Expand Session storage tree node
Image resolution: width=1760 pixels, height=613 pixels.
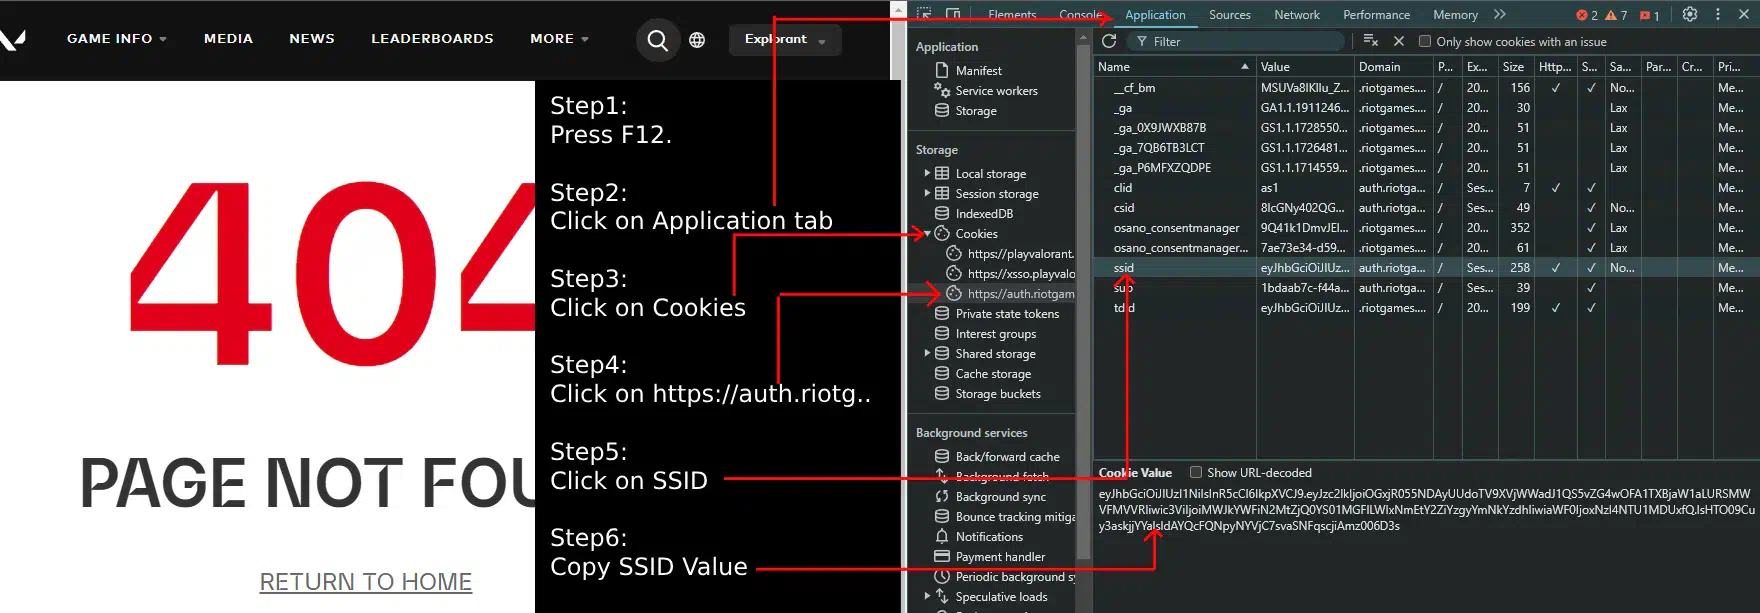coord(927,193)
